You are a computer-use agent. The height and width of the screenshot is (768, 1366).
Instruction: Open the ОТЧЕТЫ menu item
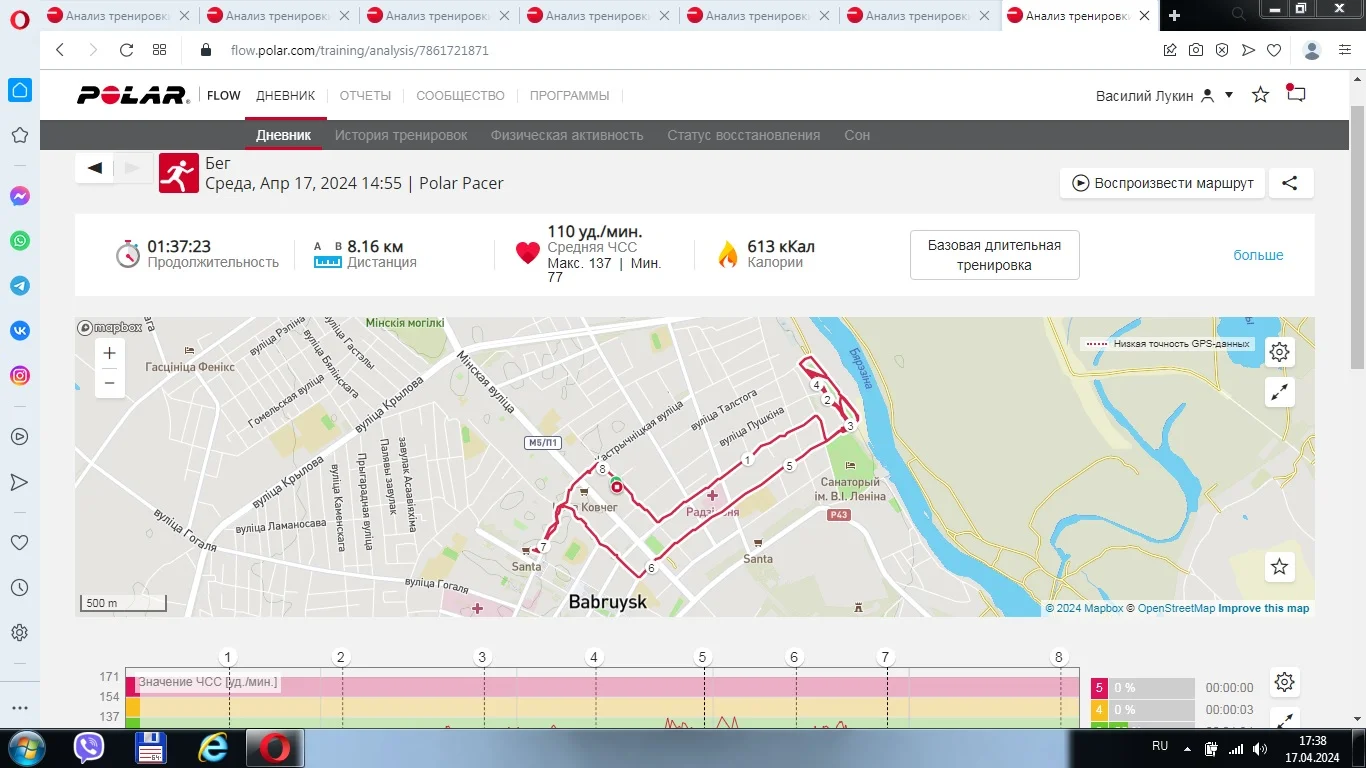click(x=365, y=96)
